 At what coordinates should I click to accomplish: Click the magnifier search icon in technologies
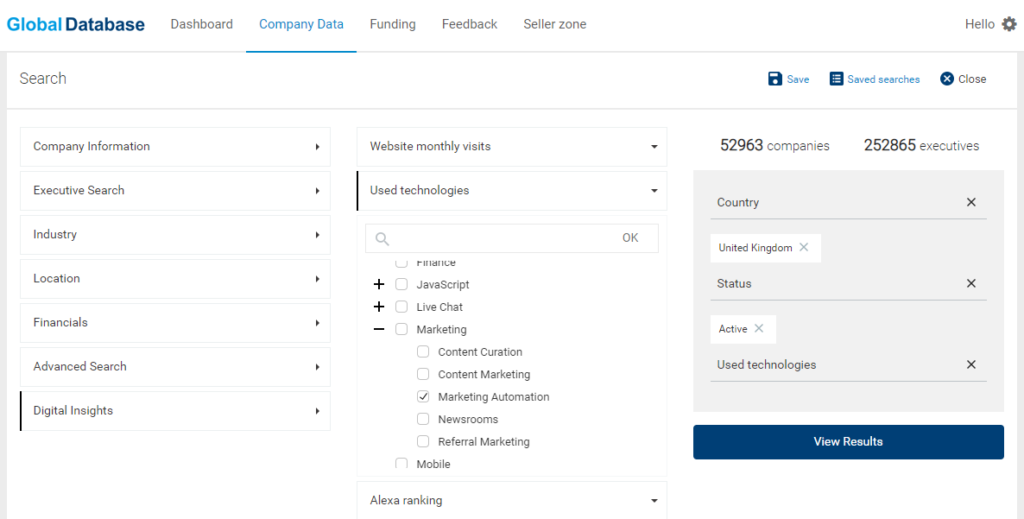tap(382, 239)
